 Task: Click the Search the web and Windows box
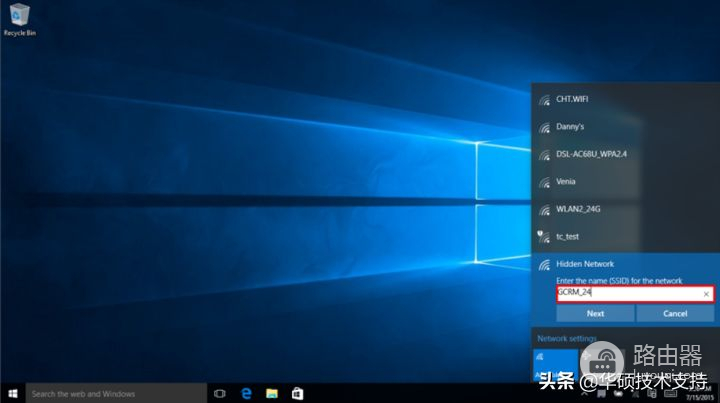[x=115, y=393]
